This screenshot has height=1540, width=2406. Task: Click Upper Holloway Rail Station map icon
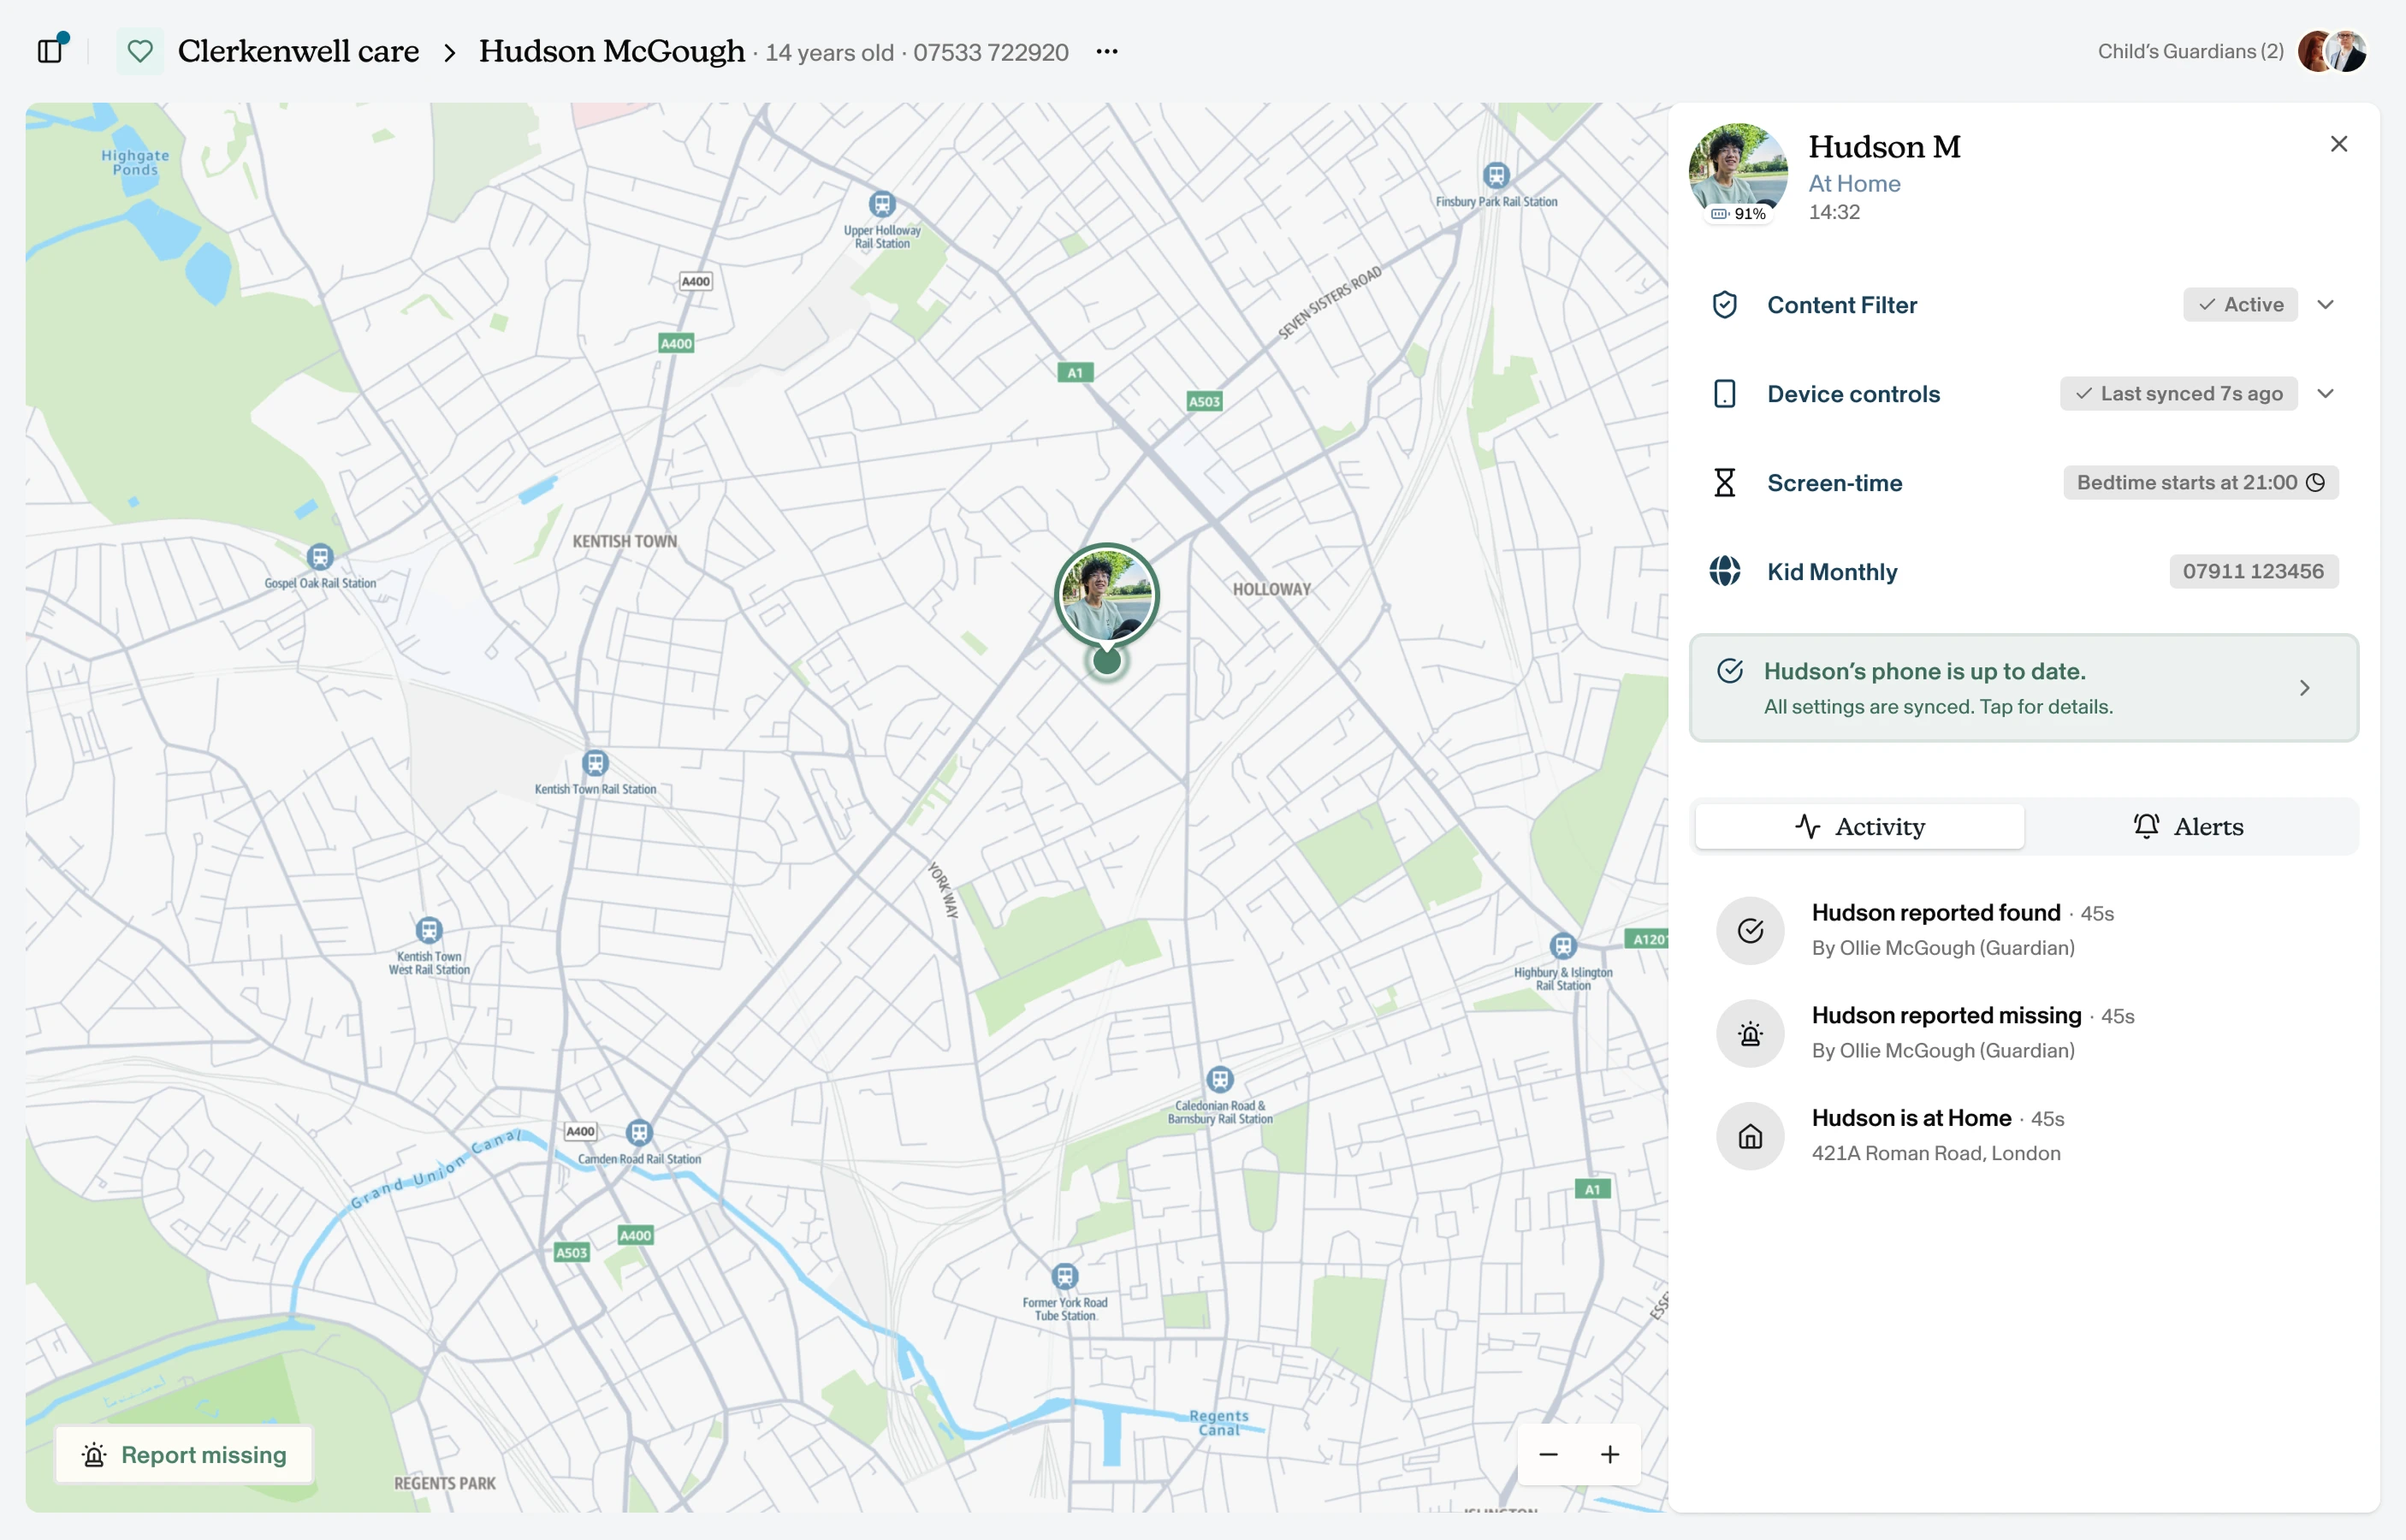[x=881, y=205]
